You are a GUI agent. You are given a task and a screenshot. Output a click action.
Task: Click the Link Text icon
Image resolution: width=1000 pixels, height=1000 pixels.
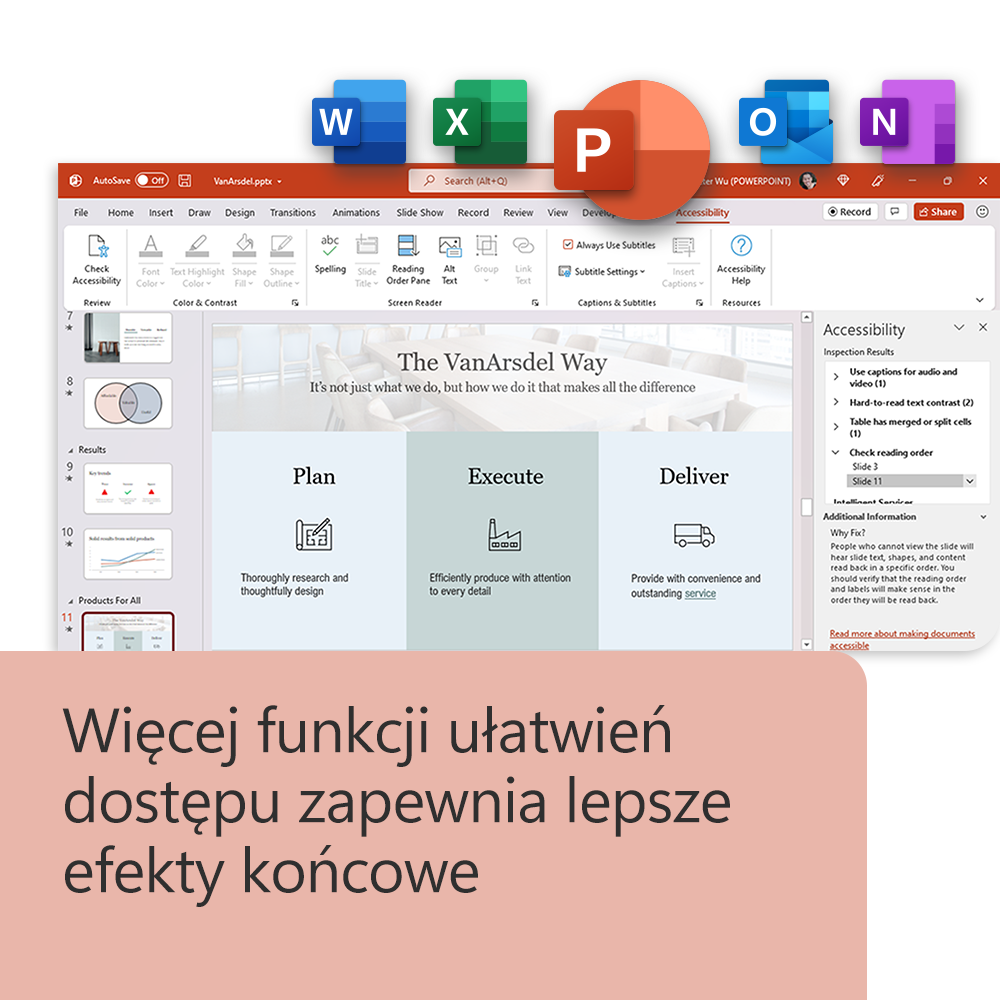coord(523,246)
